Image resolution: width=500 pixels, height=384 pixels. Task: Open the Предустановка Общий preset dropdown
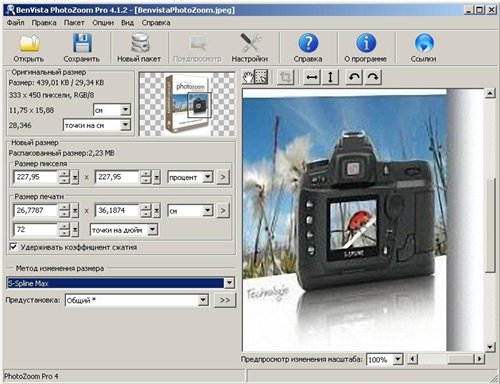(x=203, y=300)
